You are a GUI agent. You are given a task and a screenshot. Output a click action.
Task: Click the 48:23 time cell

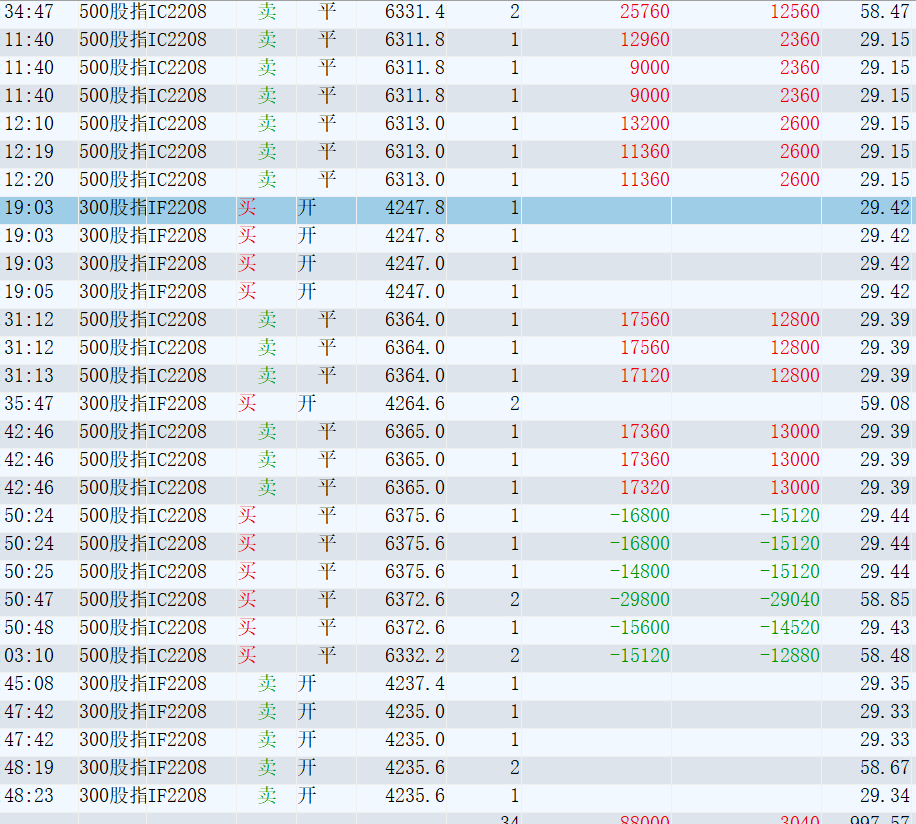(29, 796)
